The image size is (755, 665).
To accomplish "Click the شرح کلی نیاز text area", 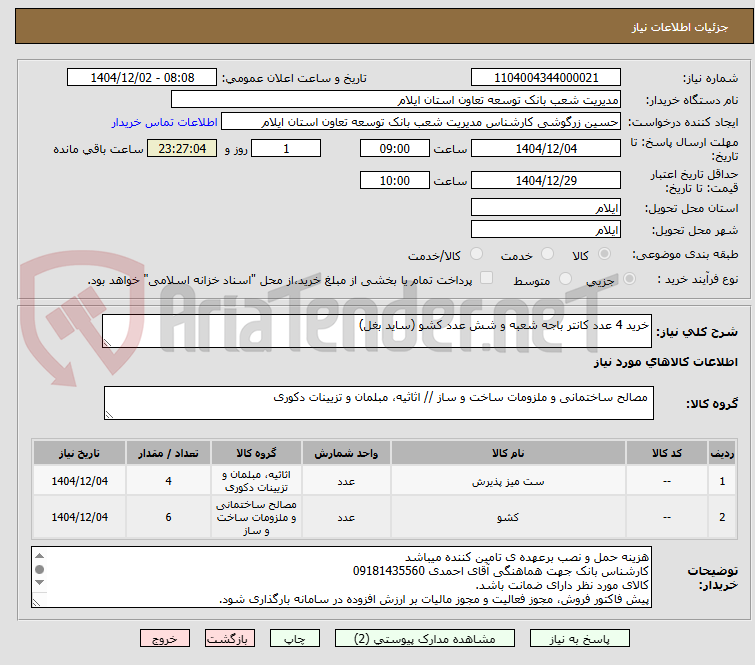I will point(377,331).
